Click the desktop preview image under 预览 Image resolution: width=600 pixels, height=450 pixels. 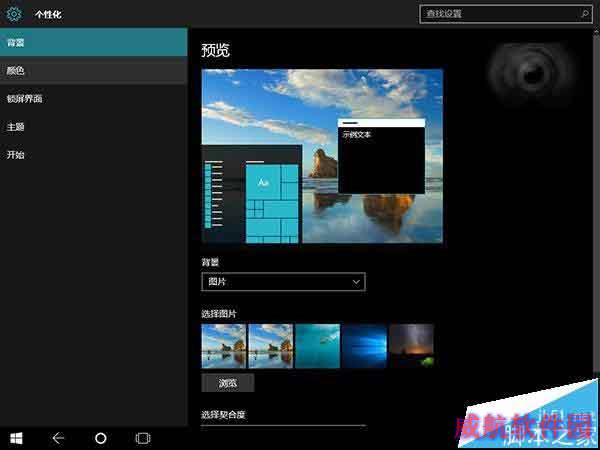tap(322, 155)
